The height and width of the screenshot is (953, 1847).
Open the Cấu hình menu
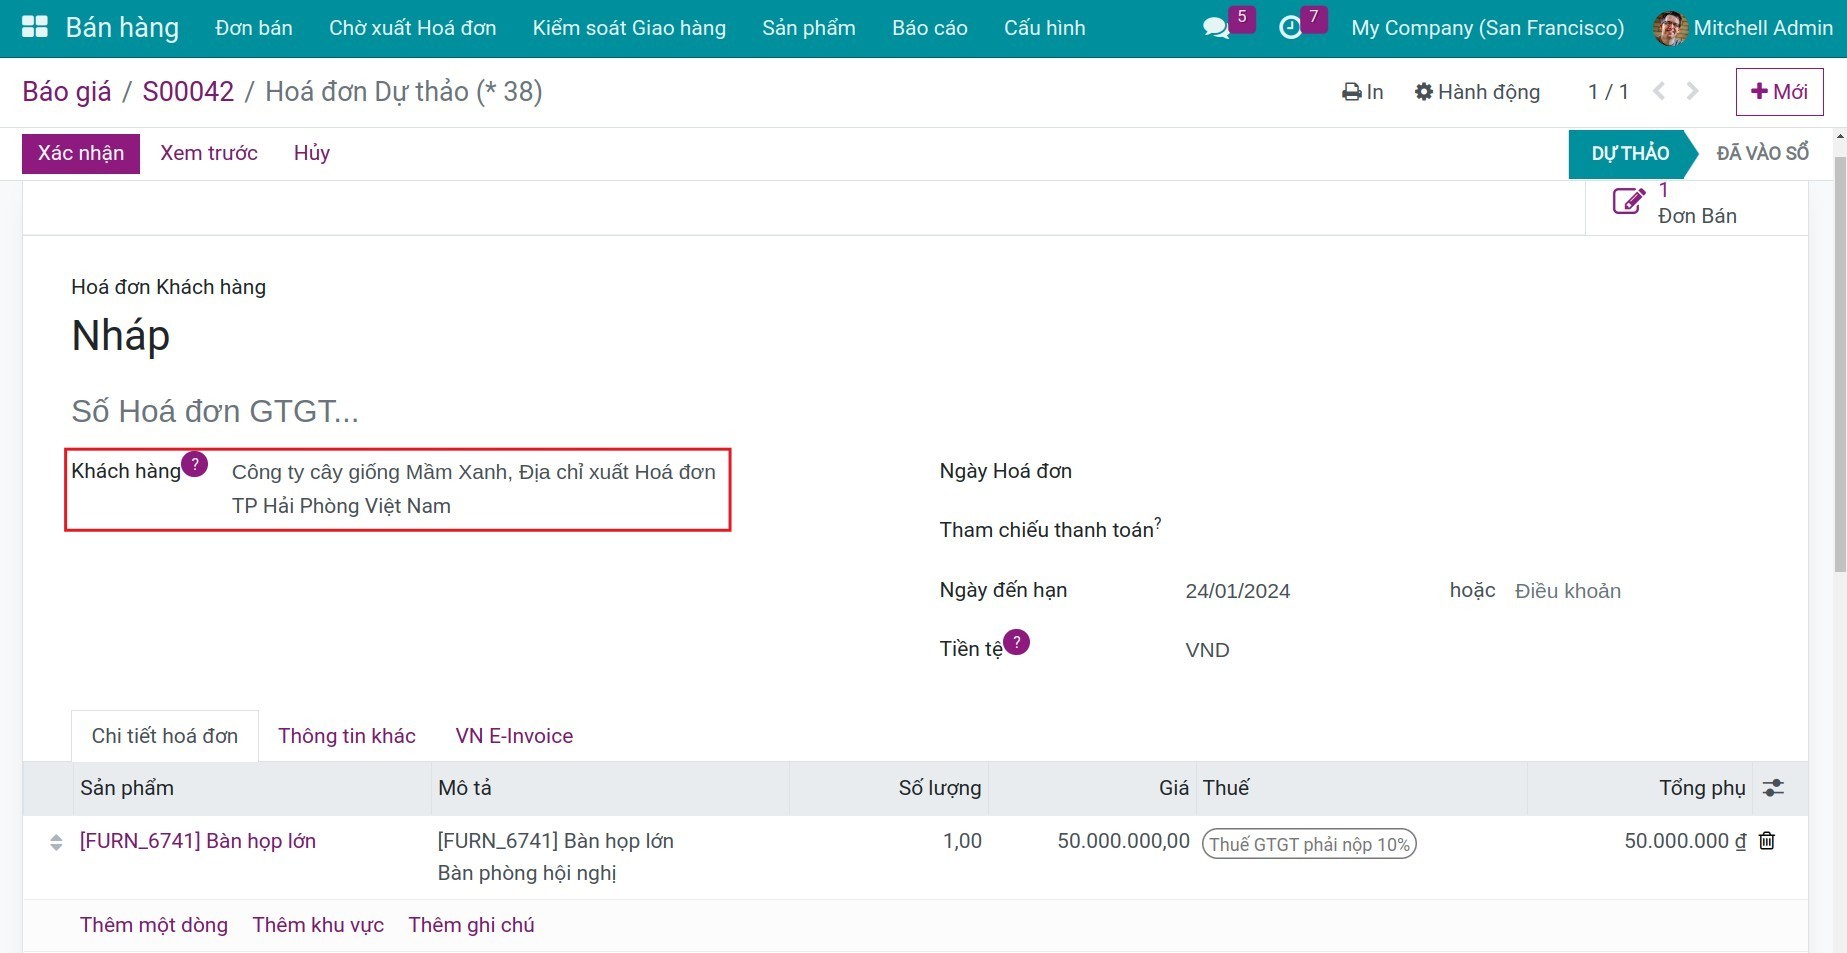(1044, 28)
